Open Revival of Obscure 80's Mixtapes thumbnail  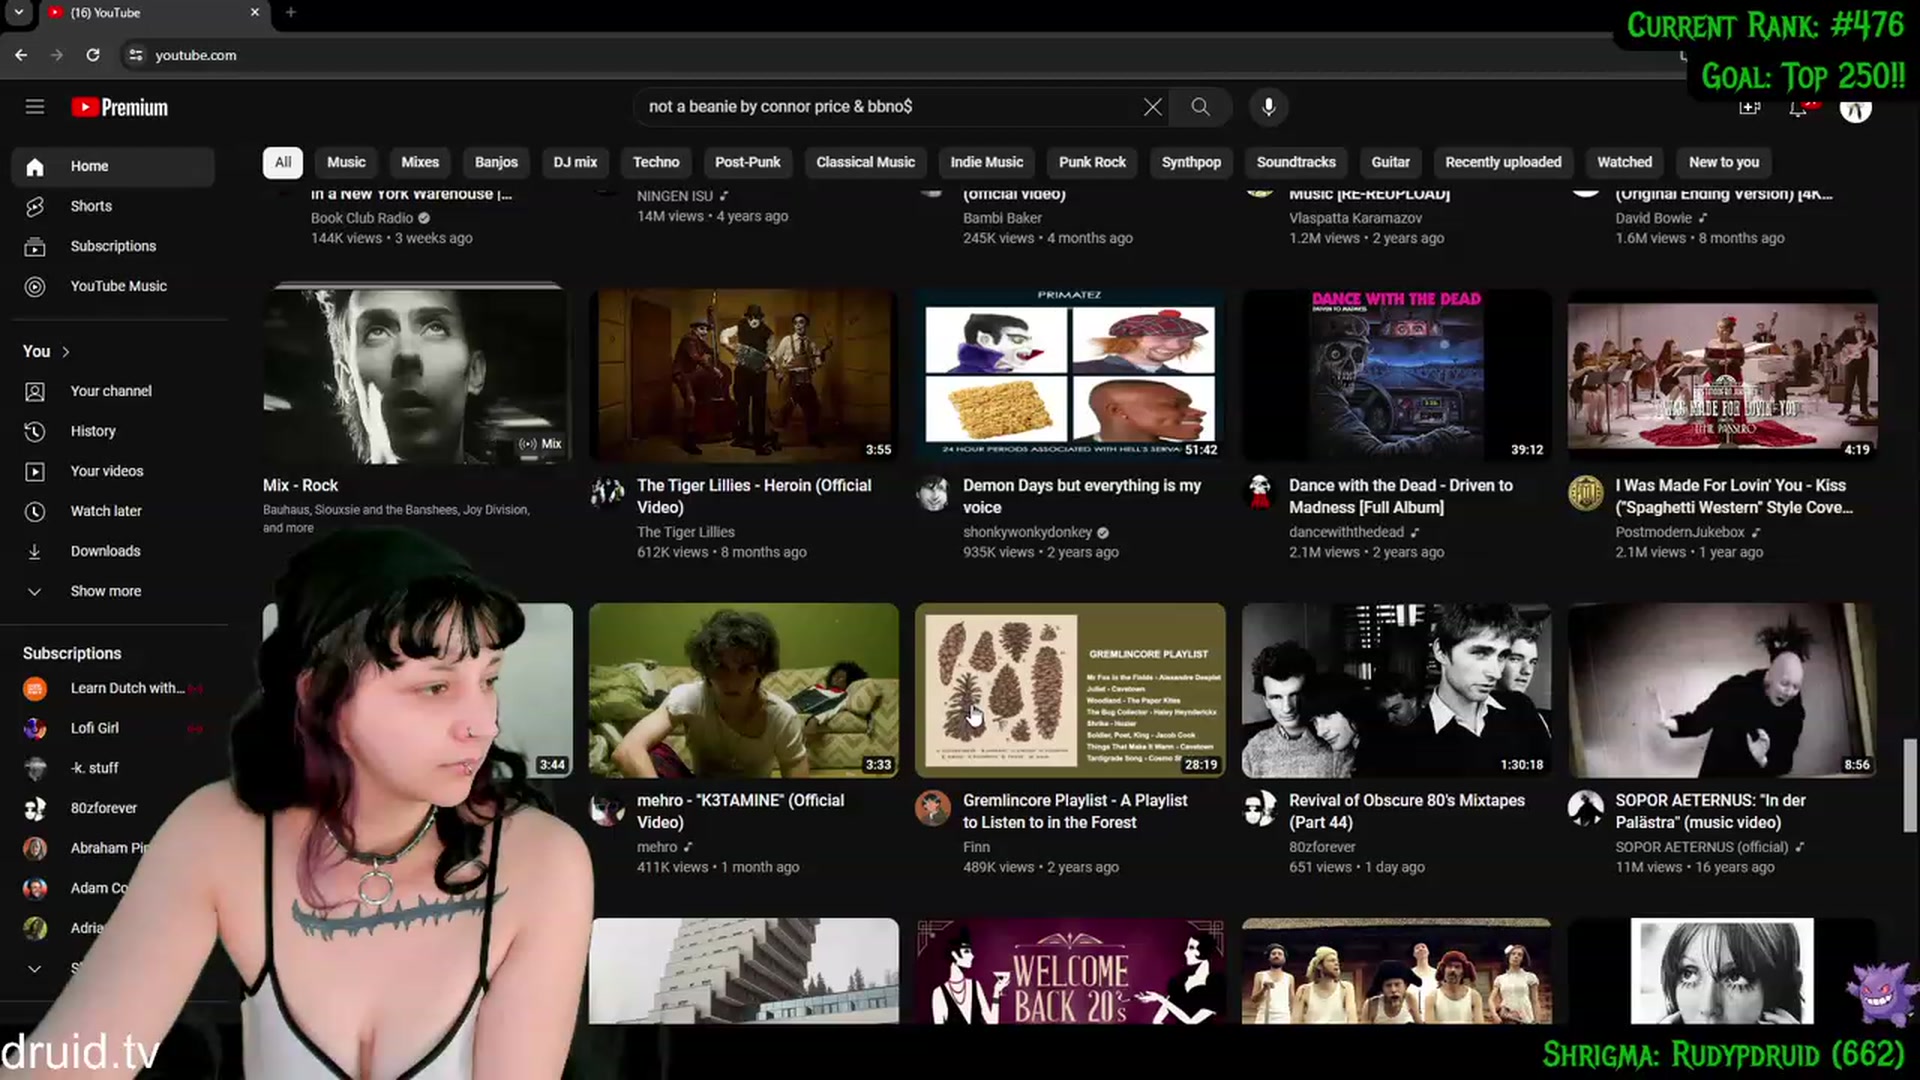click(1396, 690)
